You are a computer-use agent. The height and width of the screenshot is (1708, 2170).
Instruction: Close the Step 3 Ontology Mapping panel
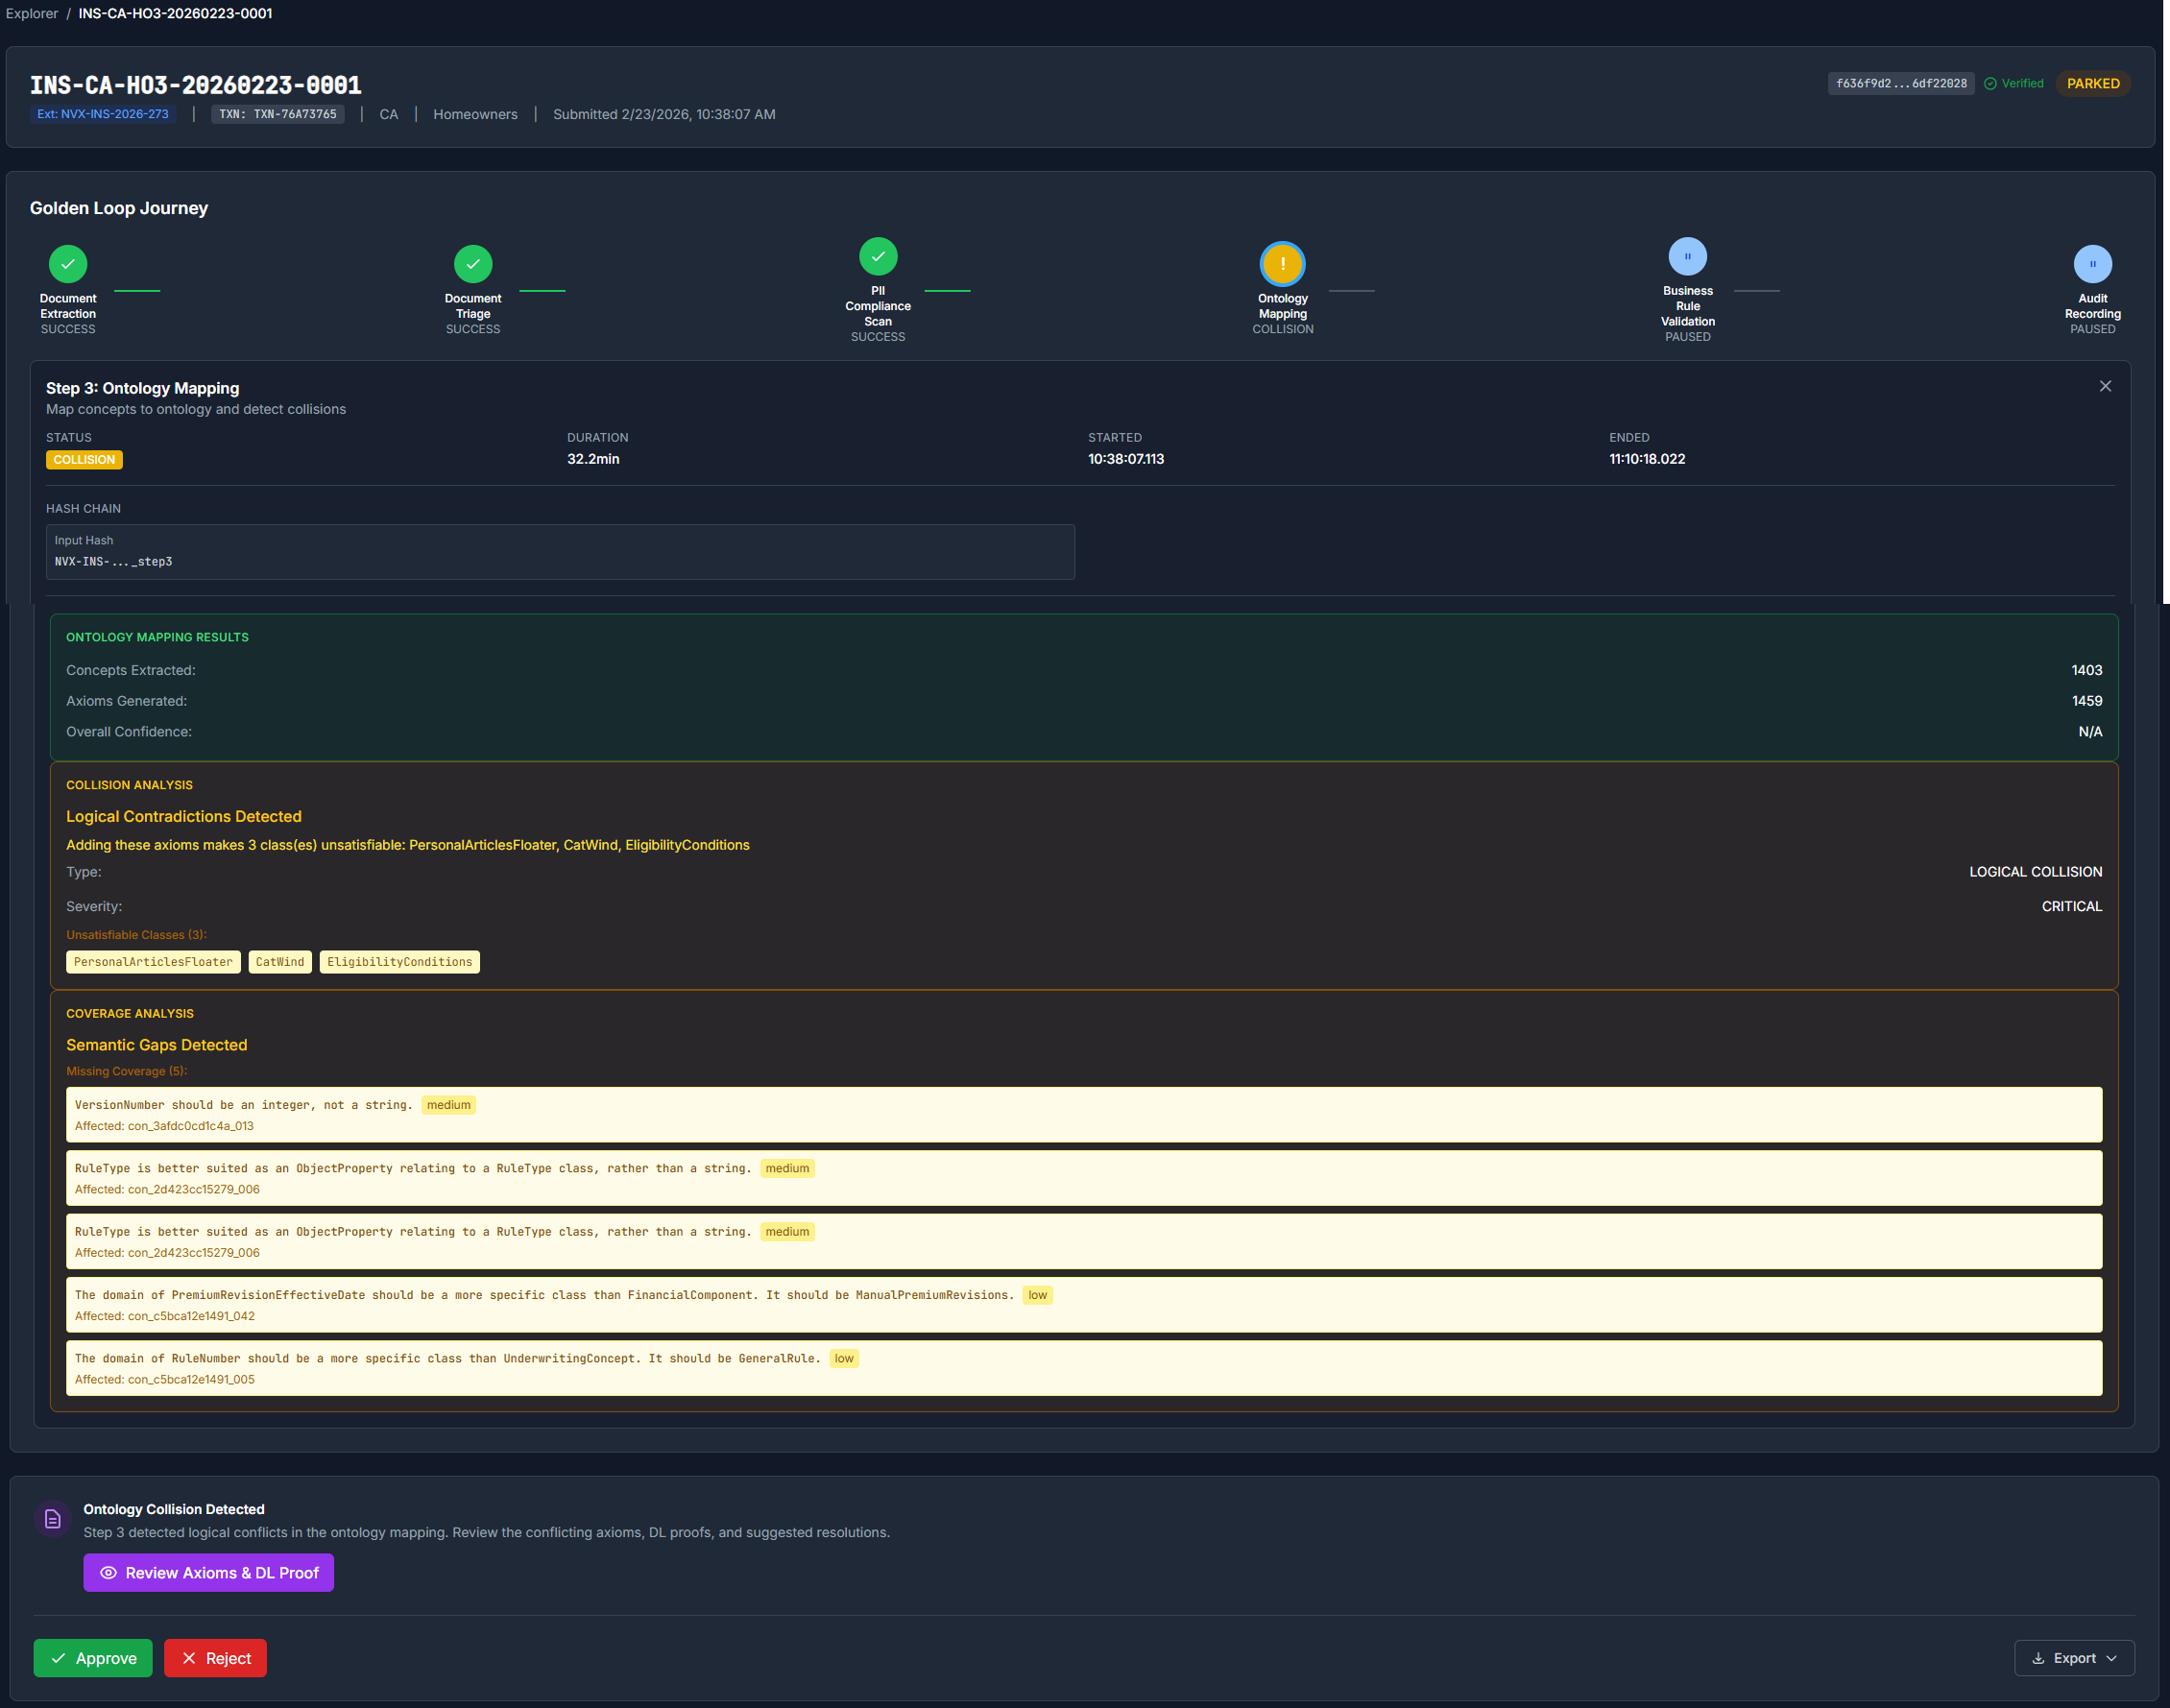coord(2105,385)
